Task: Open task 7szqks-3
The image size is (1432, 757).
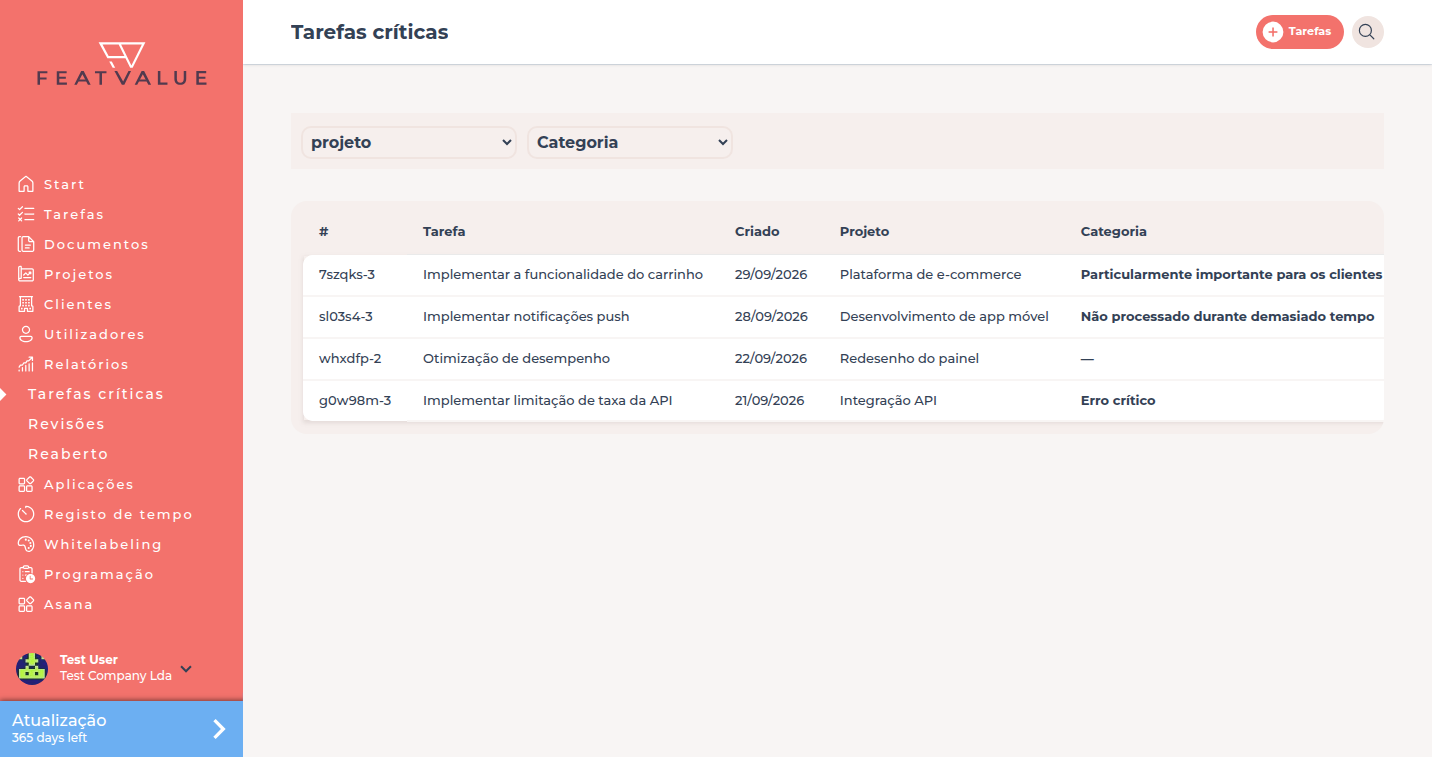Action: [347, 274]
